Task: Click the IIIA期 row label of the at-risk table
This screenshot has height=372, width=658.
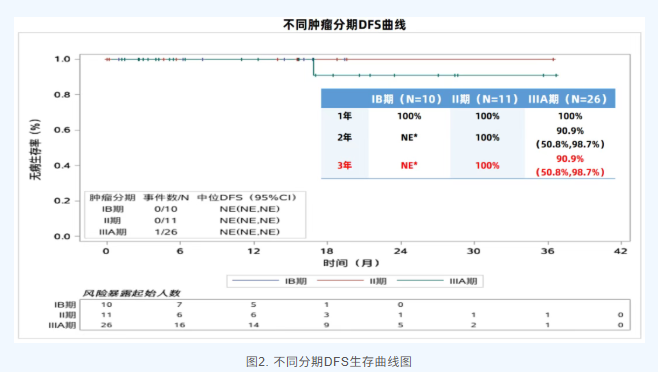Action: 62,325
